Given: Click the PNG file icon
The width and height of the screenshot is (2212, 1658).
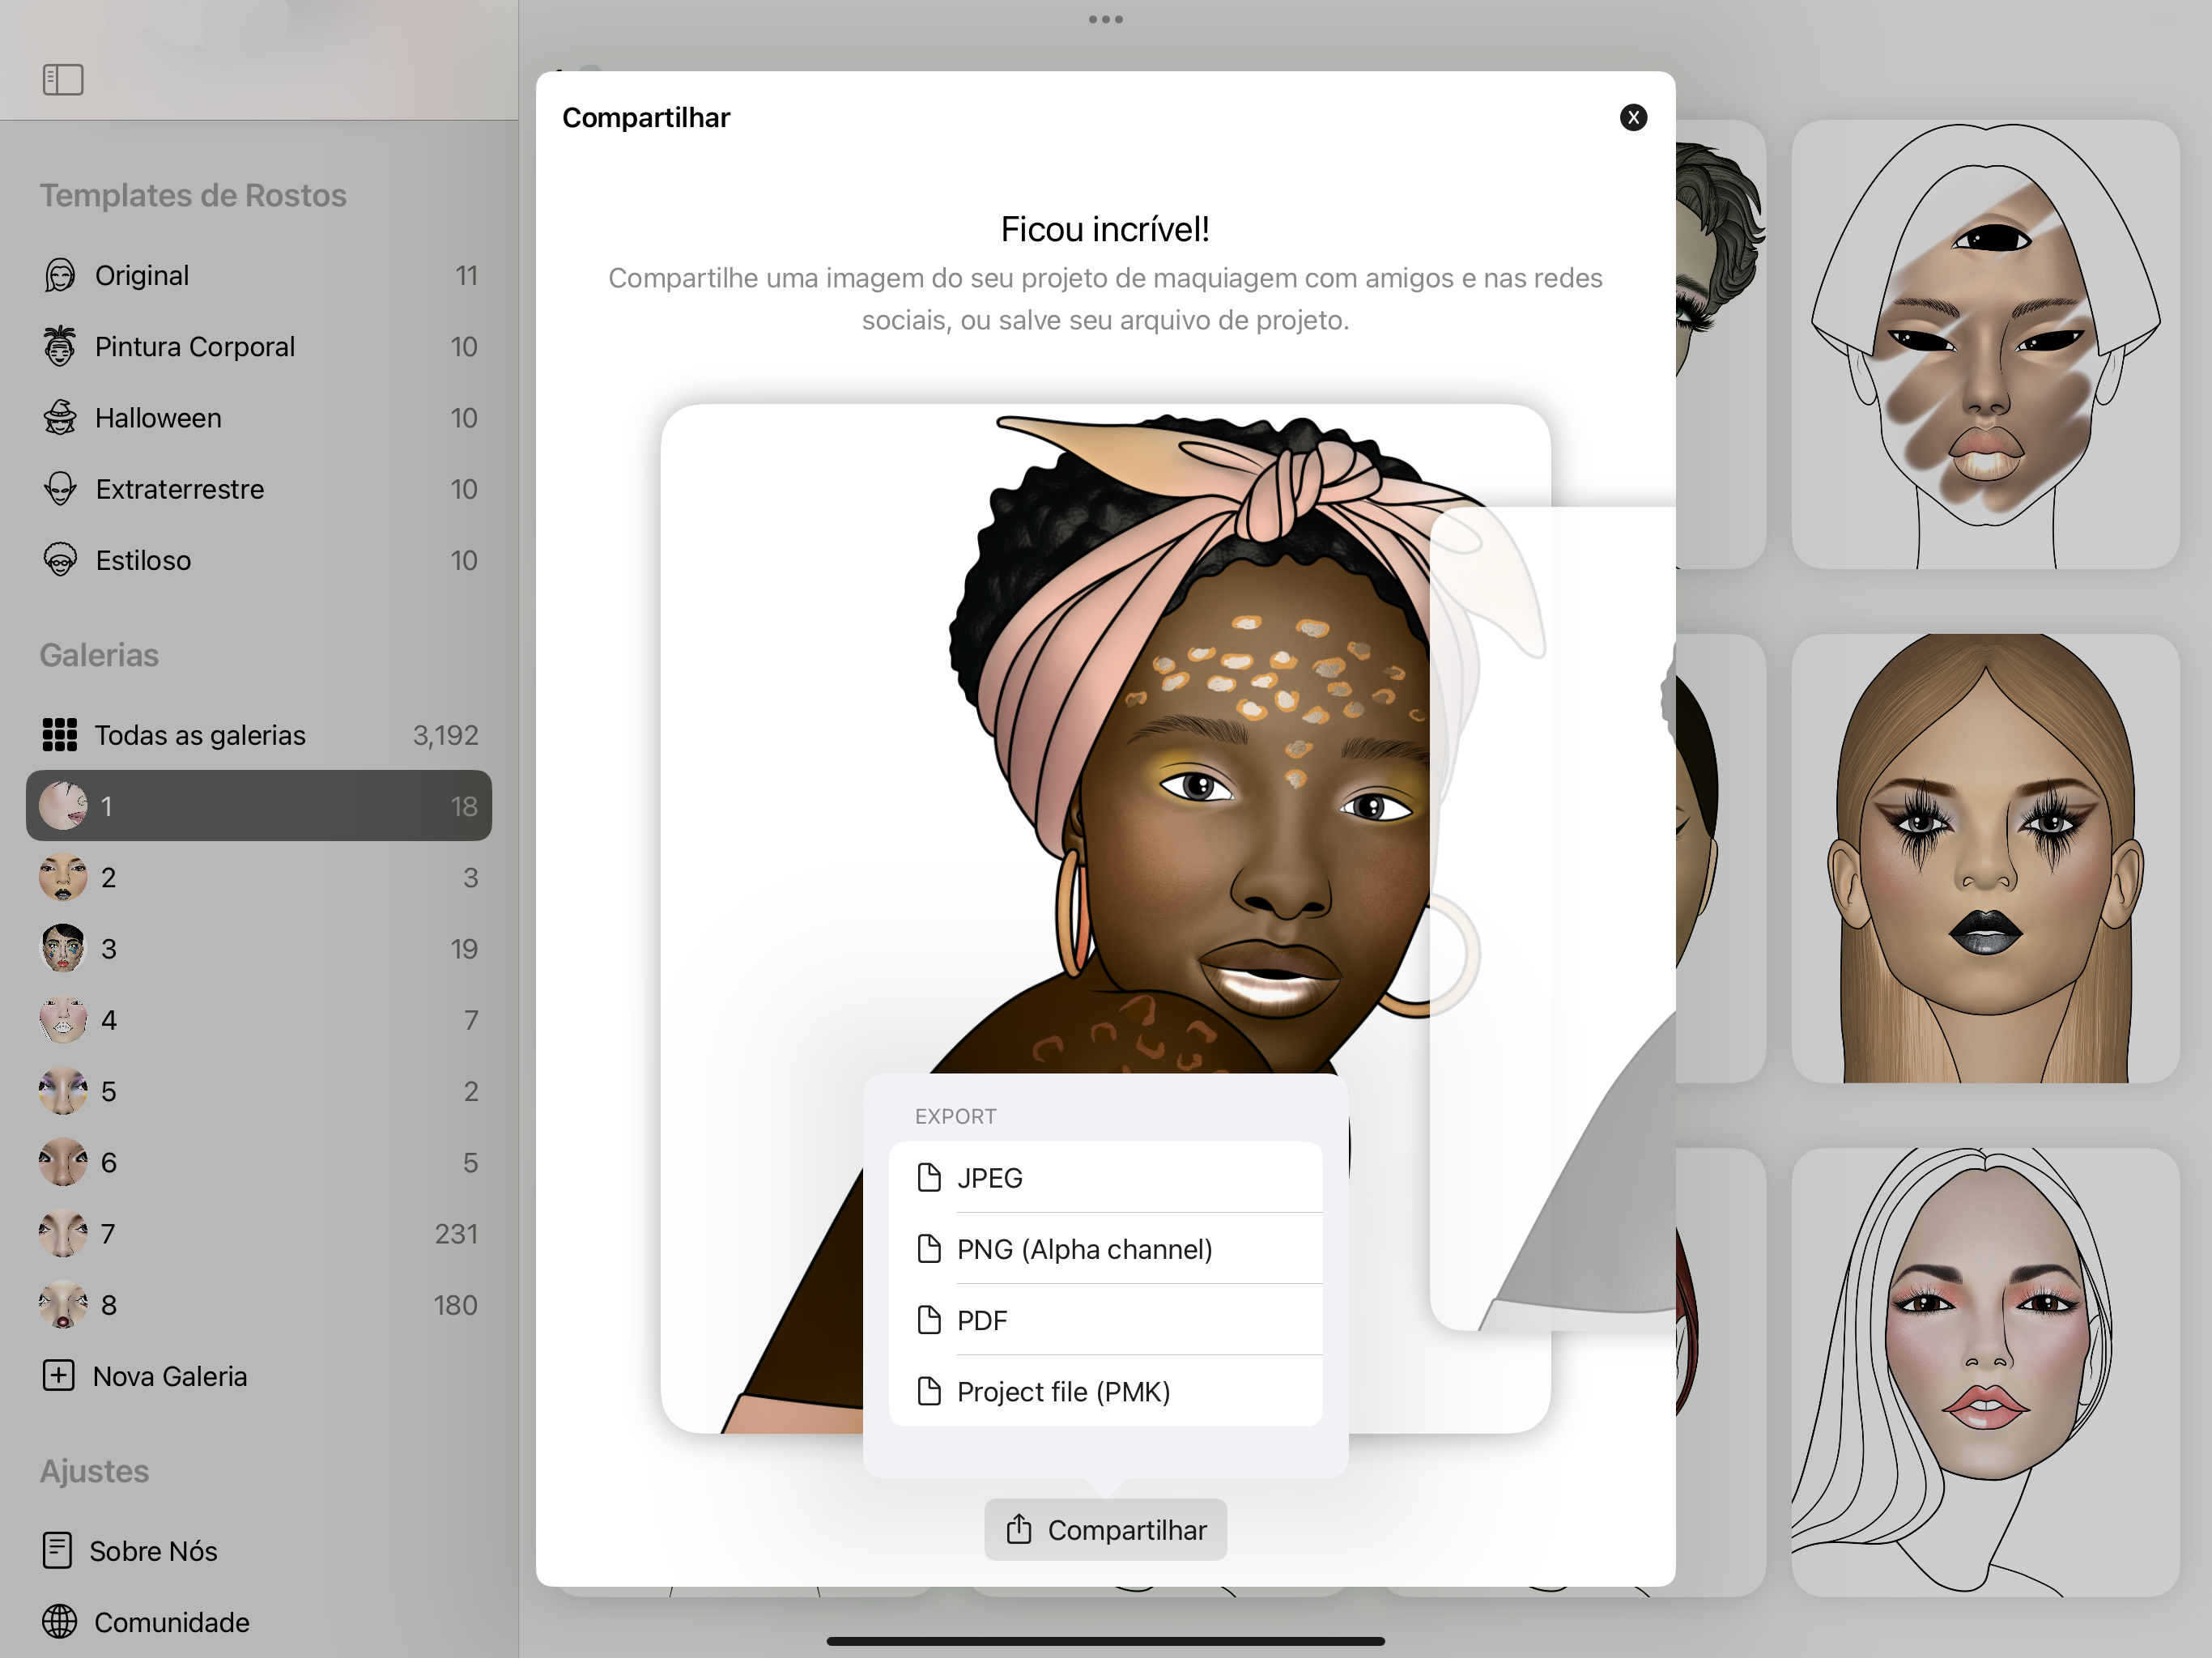Looking at the screenshot, I should click(929, 1248).
